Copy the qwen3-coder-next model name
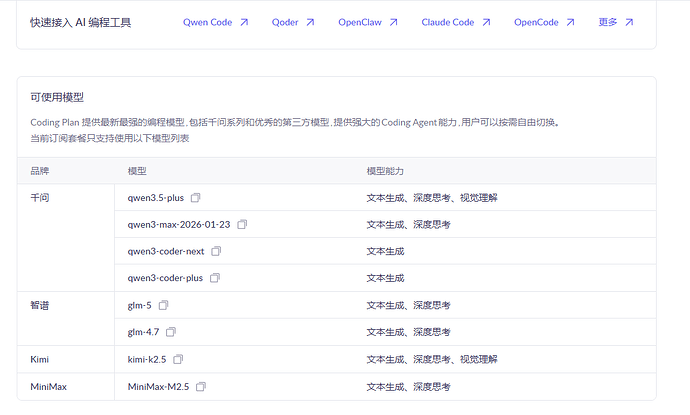690x415 pixels. (x=216, y=251)
